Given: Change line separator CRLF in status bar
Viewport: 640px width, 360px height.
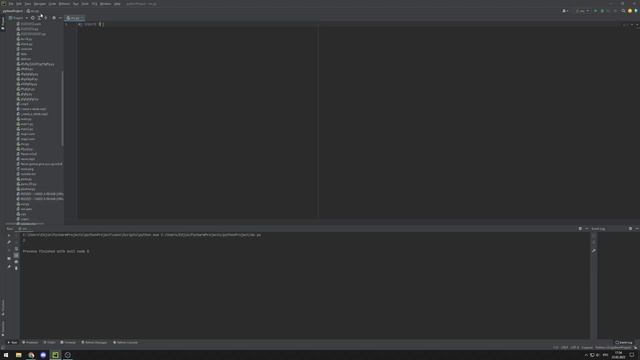Looking at the screenshot, I should coord(564,348).
